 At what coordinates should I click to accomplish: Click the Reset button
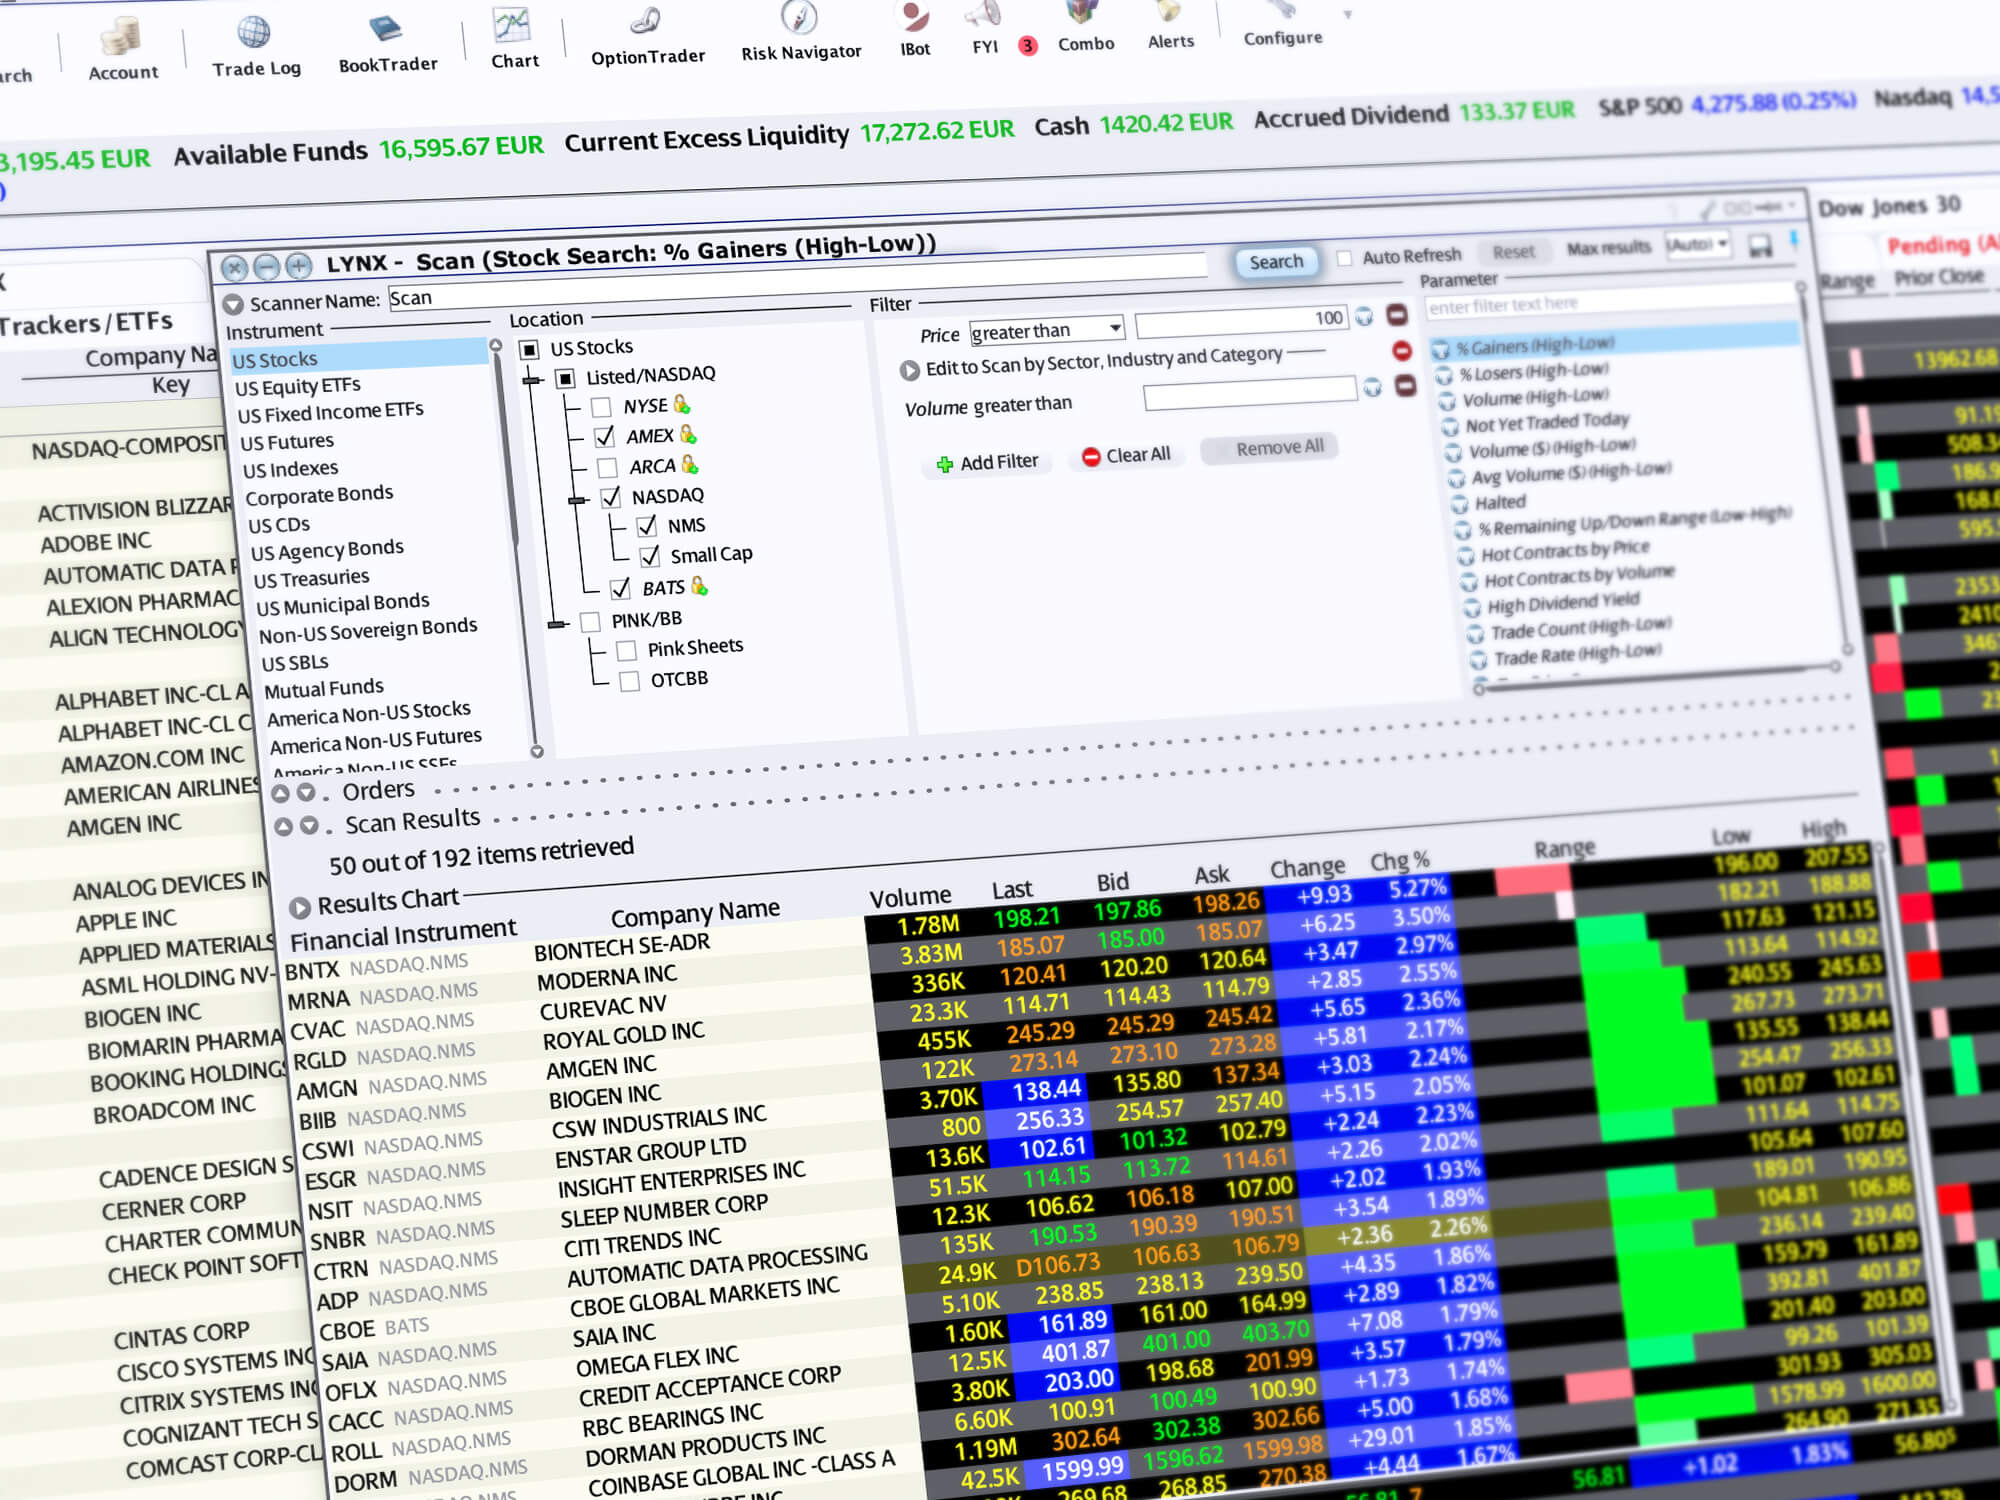click(1513, 252)
